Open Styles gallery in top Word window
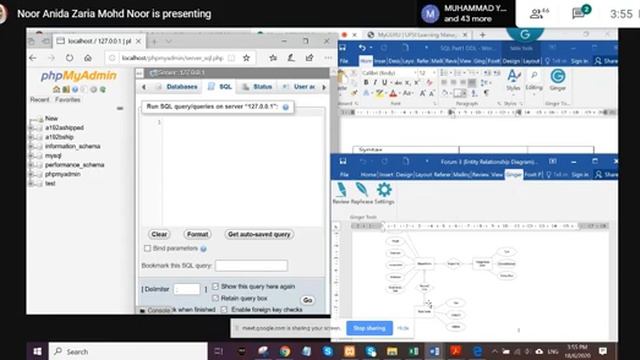640x360 pixels. (x=513, y=80)
